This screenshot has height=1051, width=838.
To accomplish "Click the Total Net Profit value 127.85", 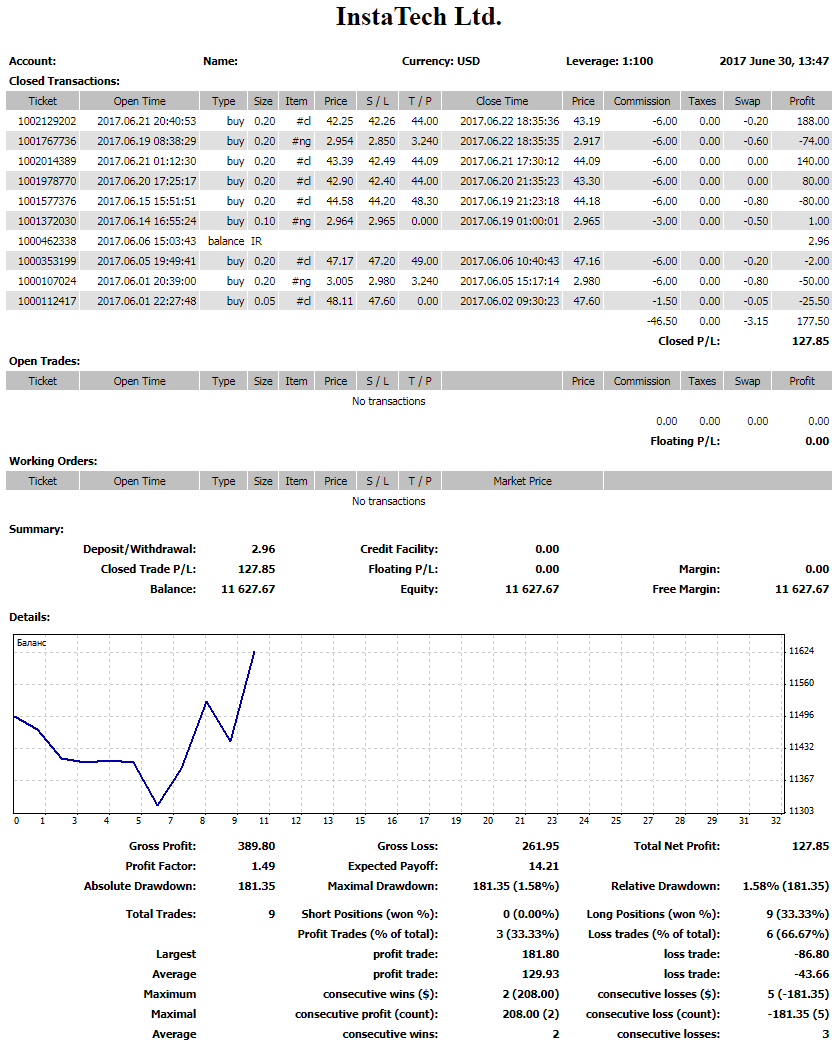I will 811,847.
